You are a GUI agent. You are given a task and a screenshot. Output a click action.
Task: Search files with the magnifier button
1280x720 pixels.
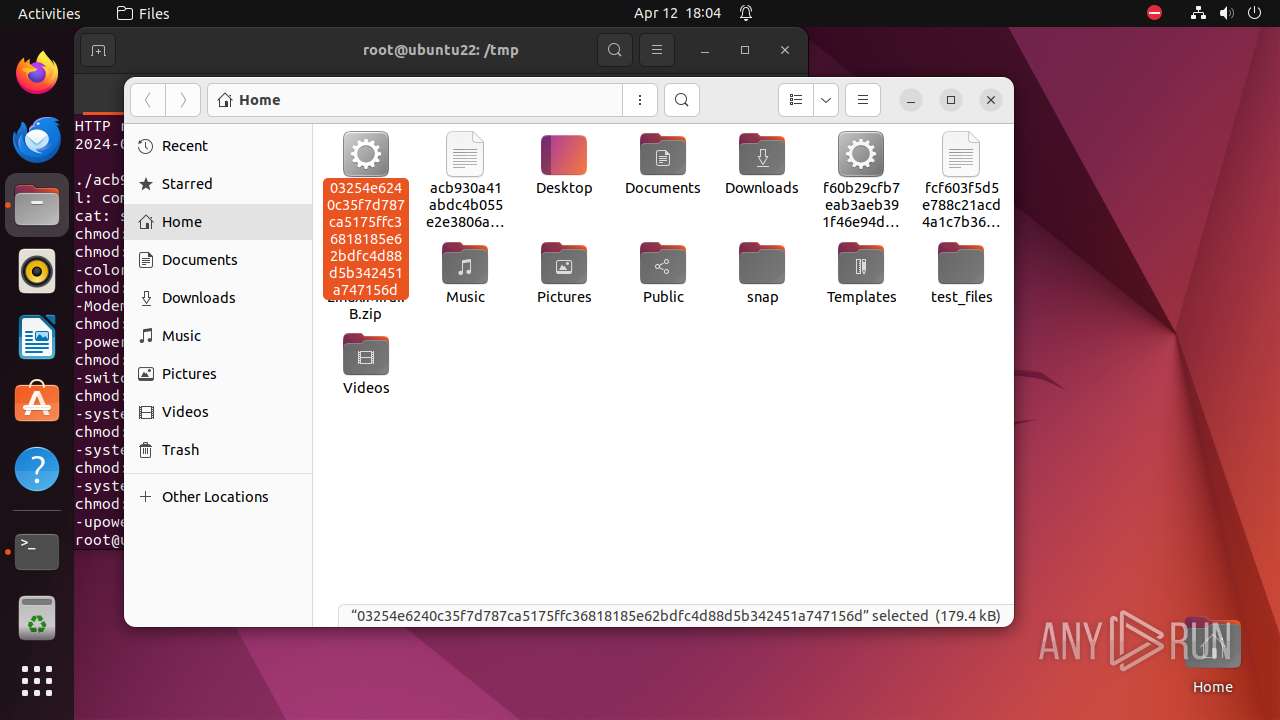point(681,100)
